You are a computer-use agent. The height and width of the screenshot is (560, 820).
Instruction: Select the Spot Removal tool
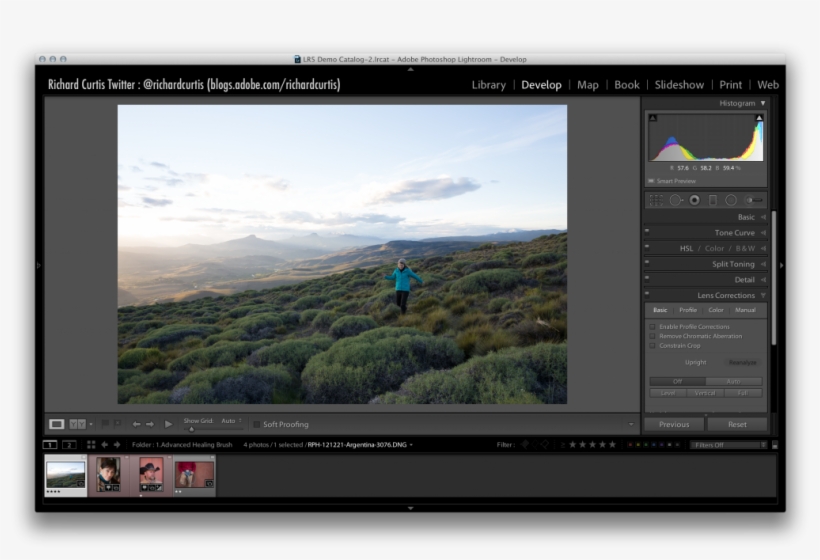(x=675, y=200)
